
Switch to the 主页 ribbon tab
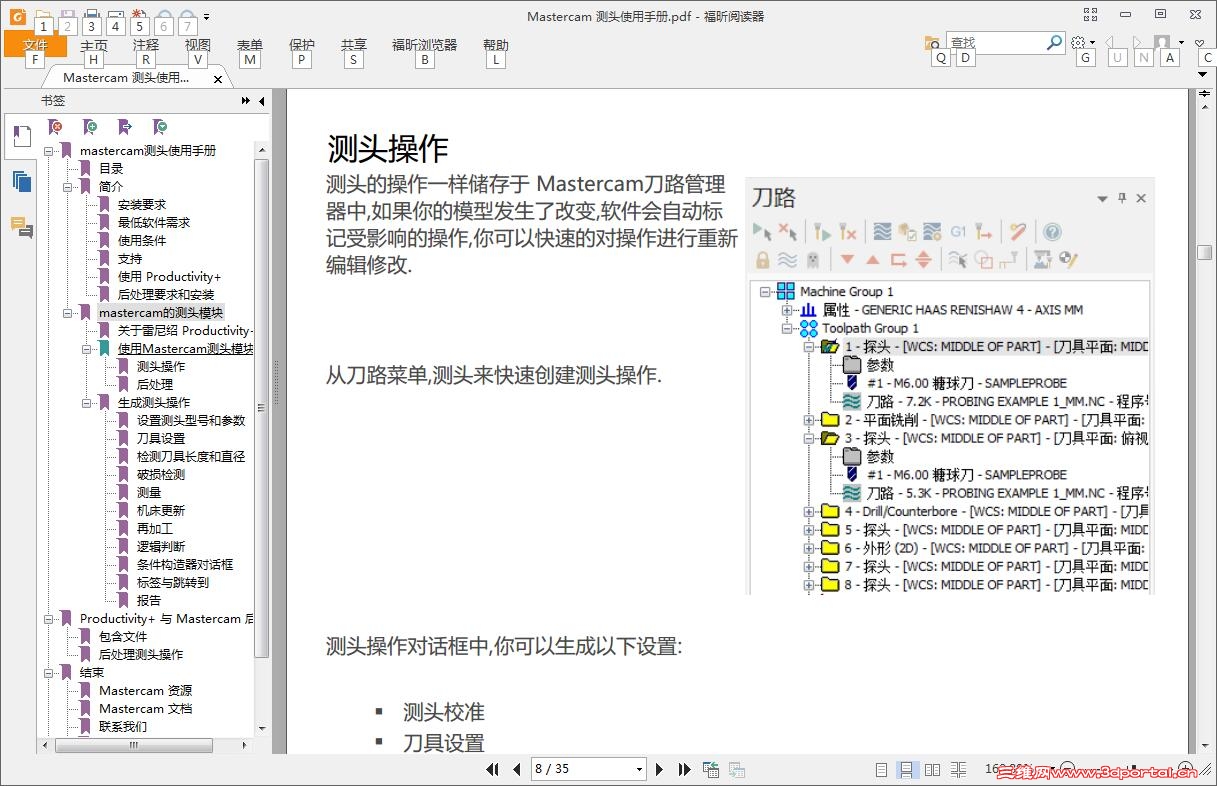coord(94,45)
